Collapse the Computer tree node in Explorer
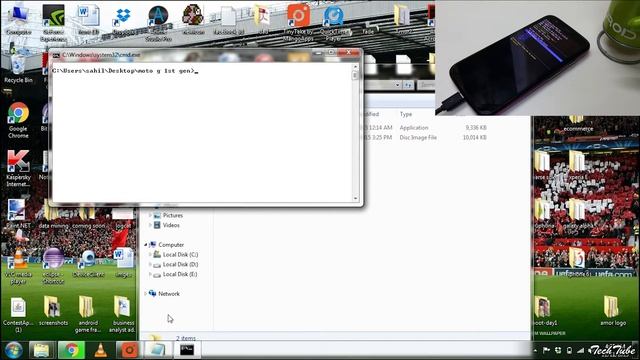 point(146,244)
